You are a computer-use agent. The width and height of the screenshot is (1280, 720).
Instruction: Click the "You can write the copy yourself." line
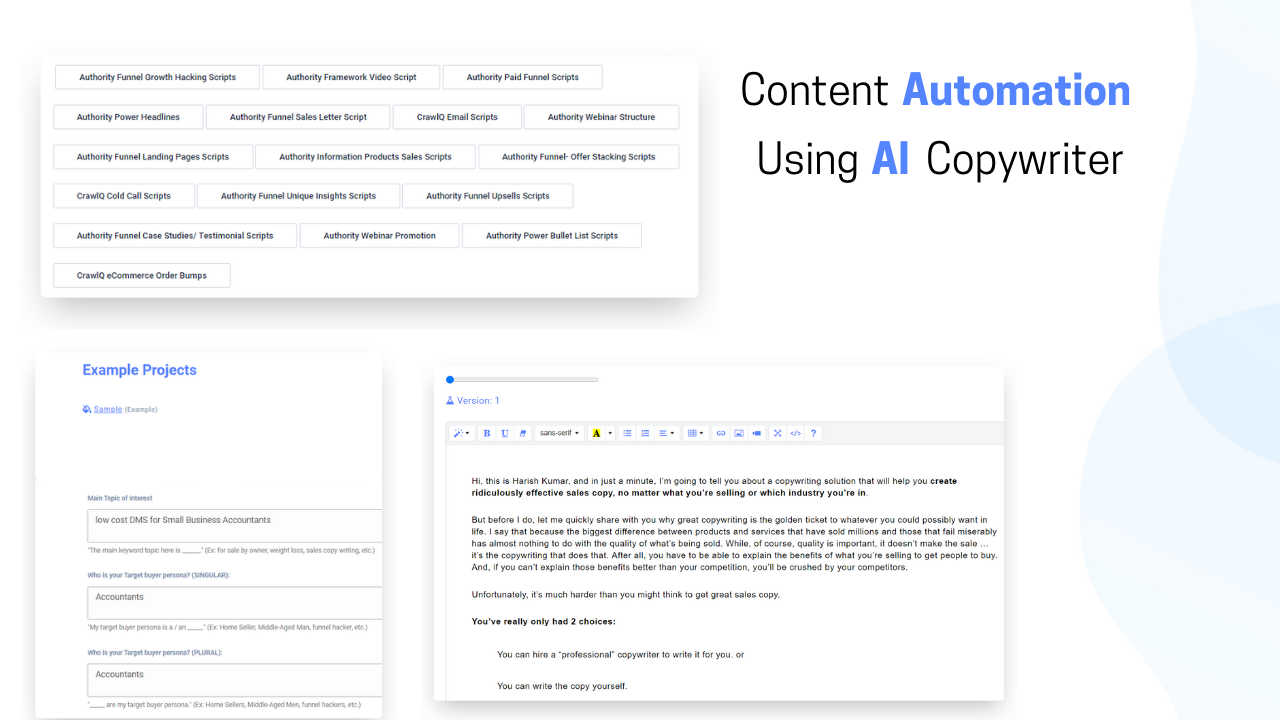pos(562,686)
